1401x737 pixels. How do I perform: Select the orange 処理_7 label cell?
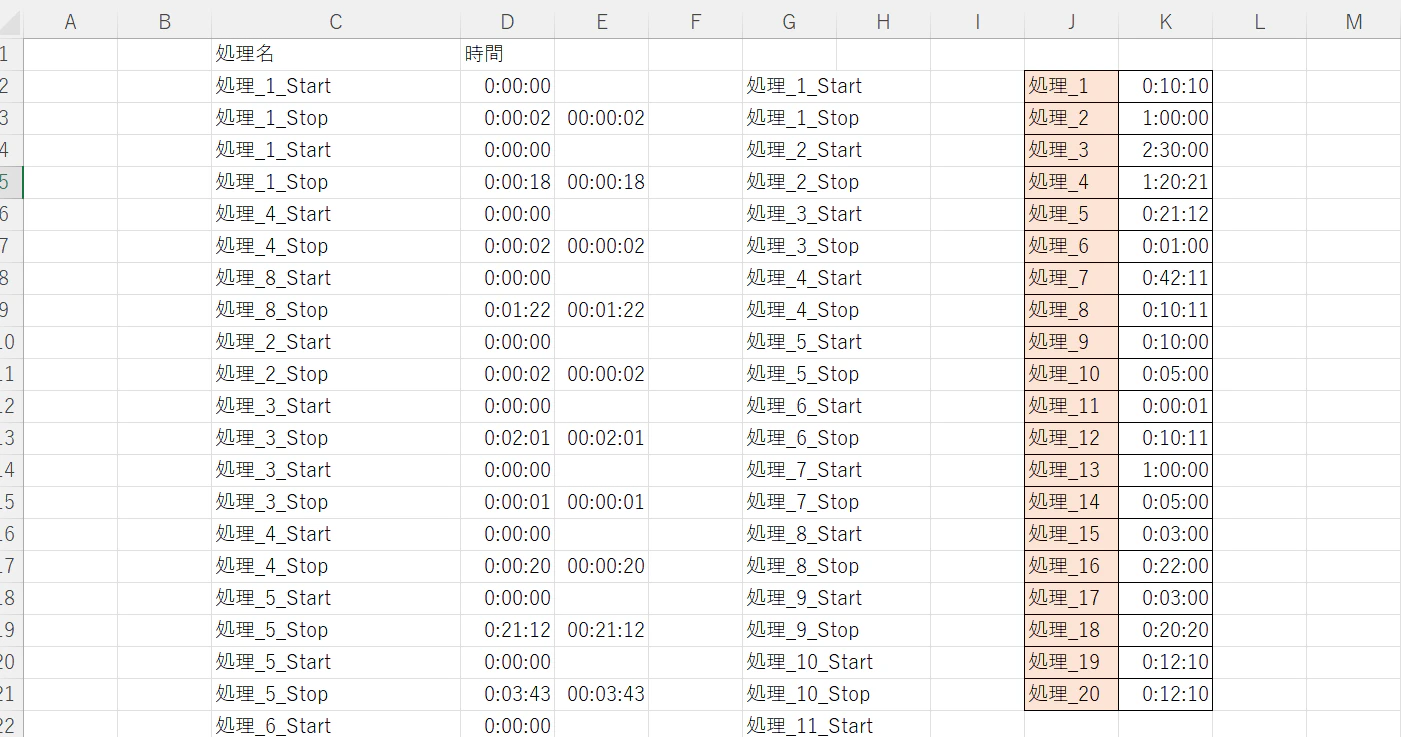(1071, 278)
